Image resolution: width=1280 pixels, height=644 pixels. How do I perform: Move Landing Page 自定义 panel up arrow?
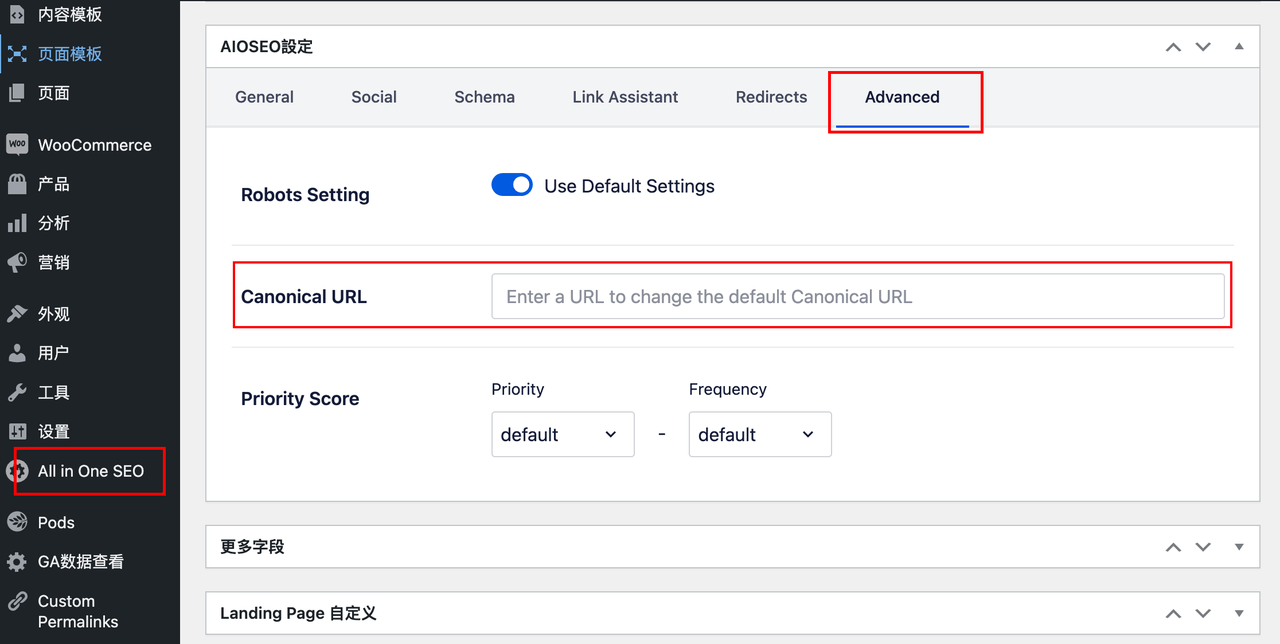point(1173,613)
